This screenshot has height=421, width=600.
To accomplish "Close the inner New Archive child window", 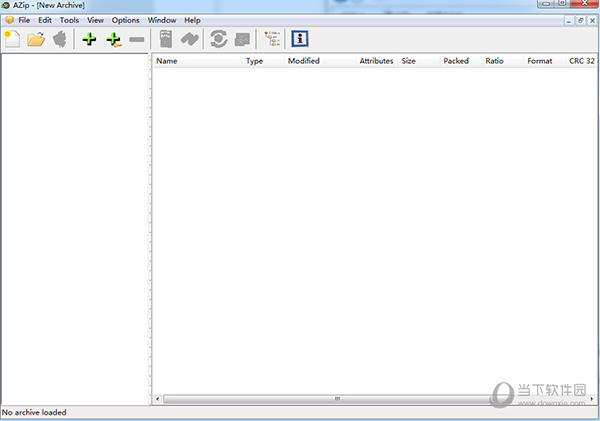I will pyautogui.click(x=592, y=21).
